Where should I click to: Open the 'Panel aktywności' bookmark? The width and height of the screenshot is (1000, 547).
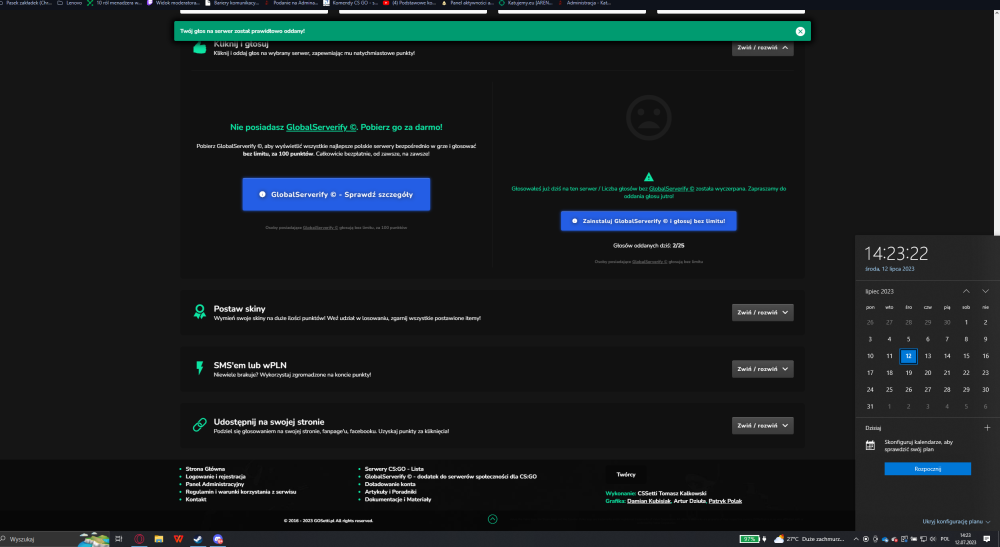tap(467, 3)
